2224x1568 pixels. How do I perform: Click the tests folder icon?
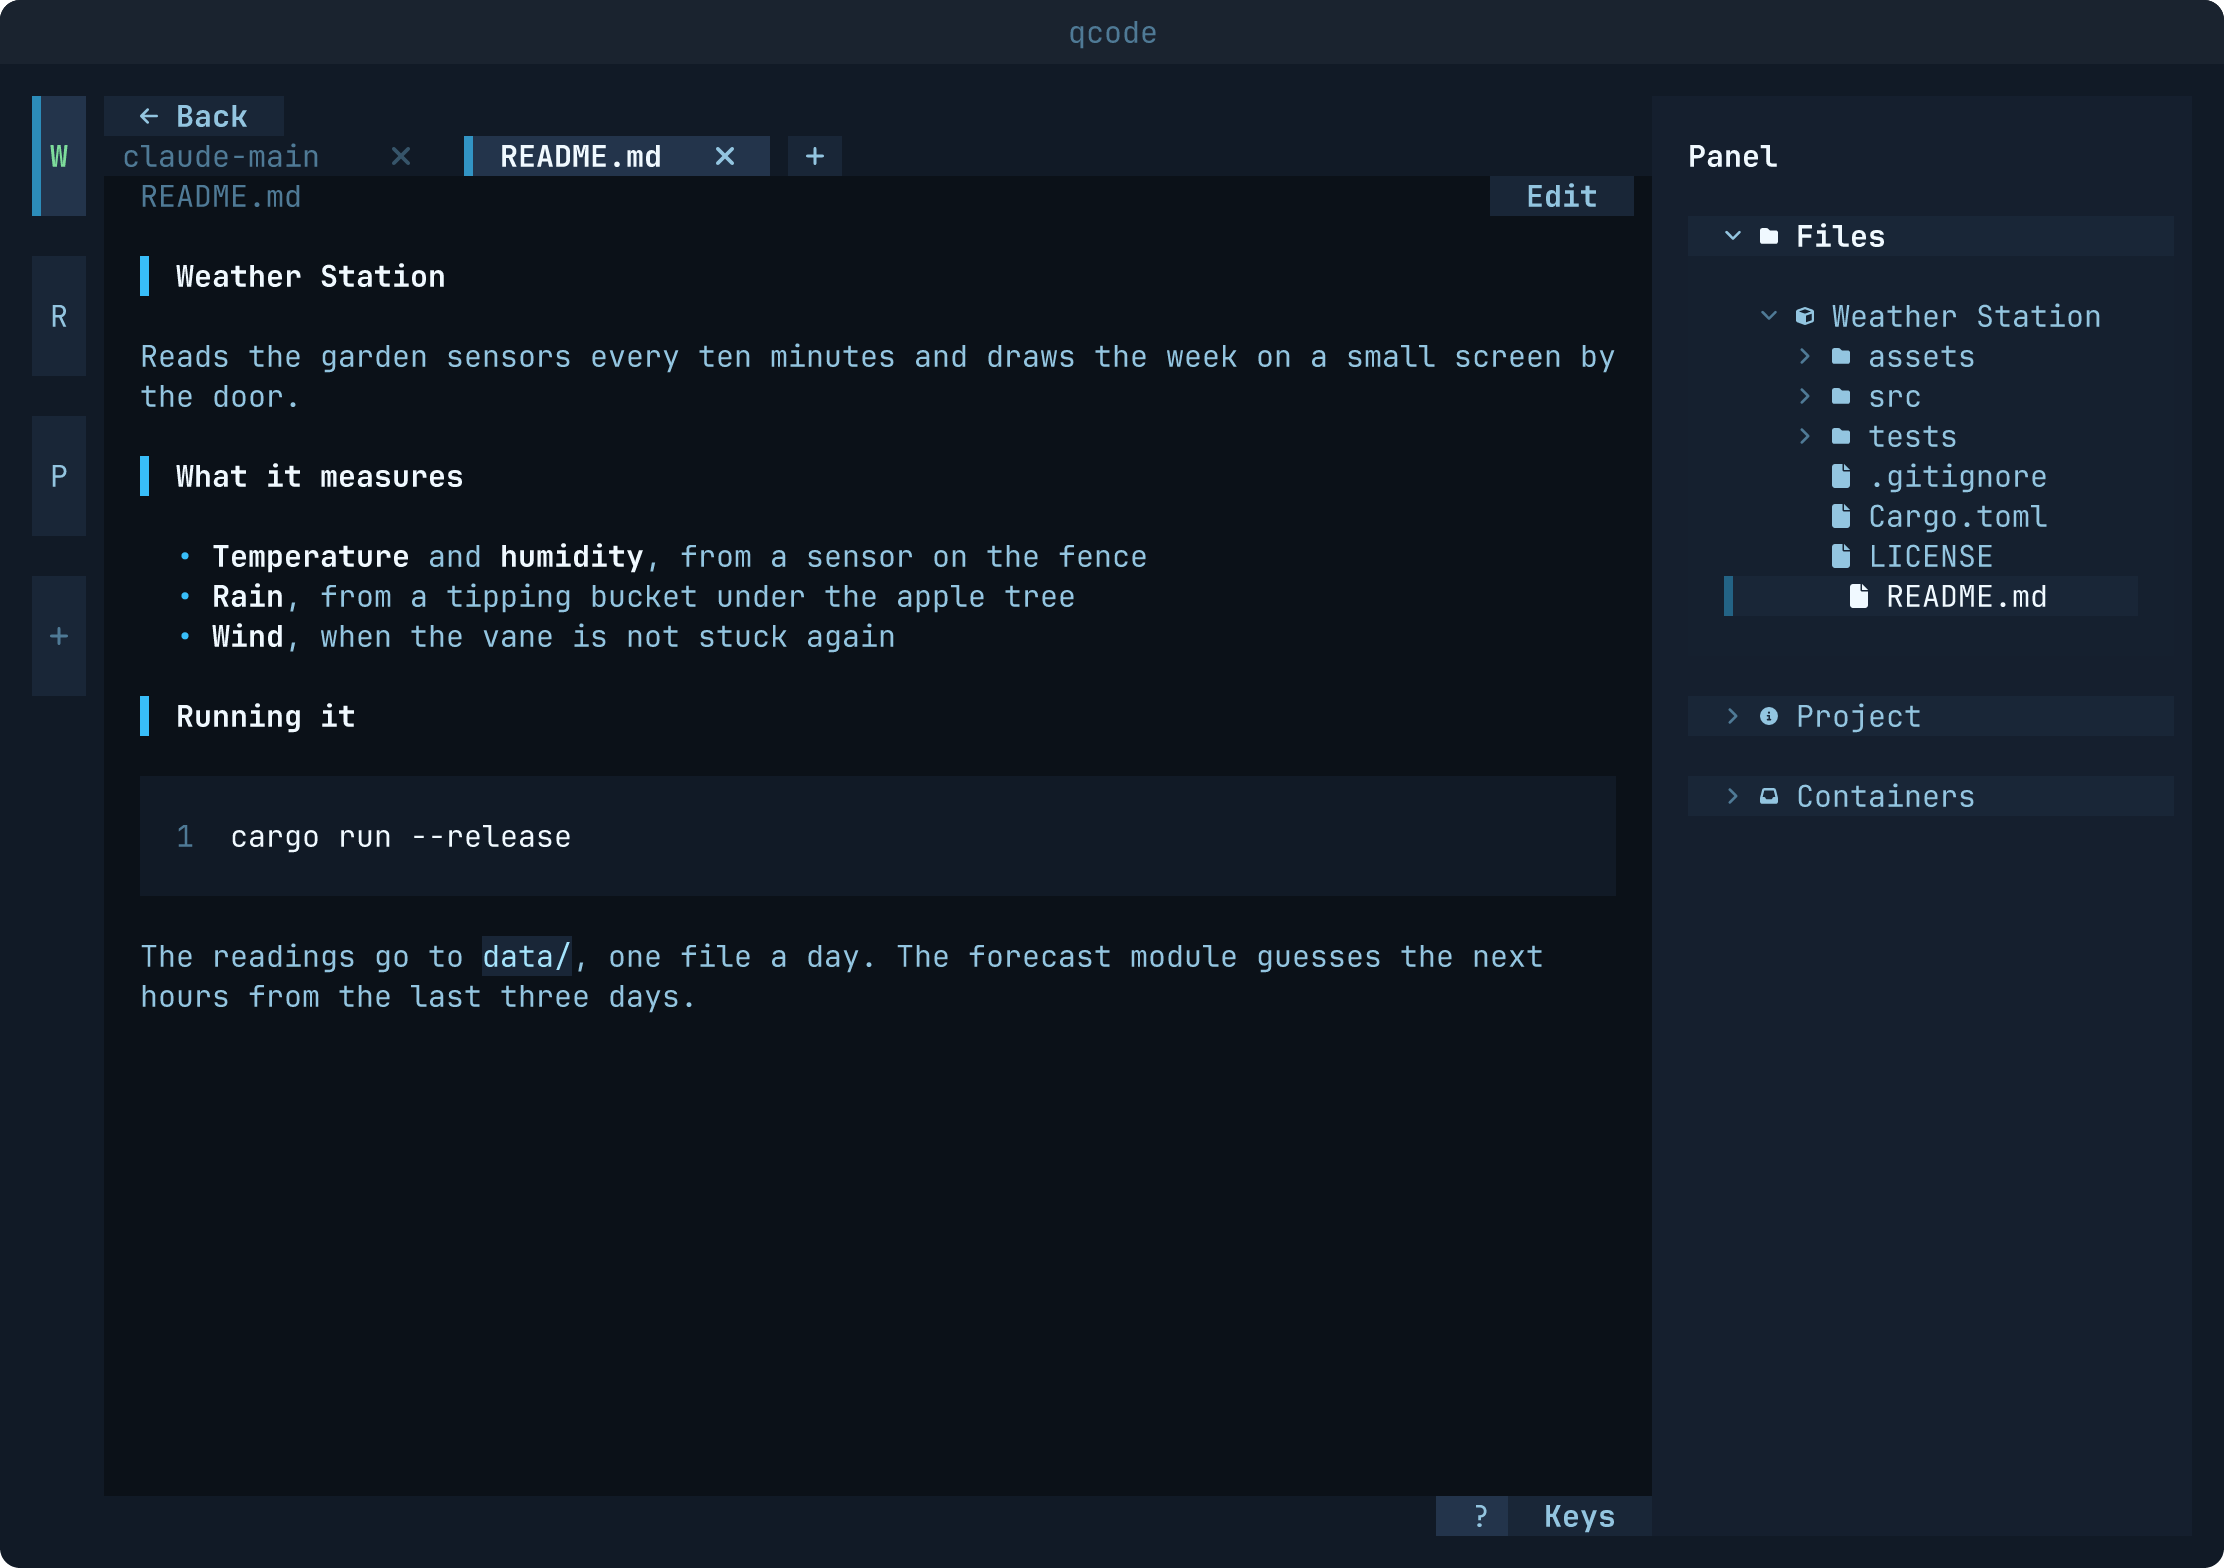tap(1841, 436)
